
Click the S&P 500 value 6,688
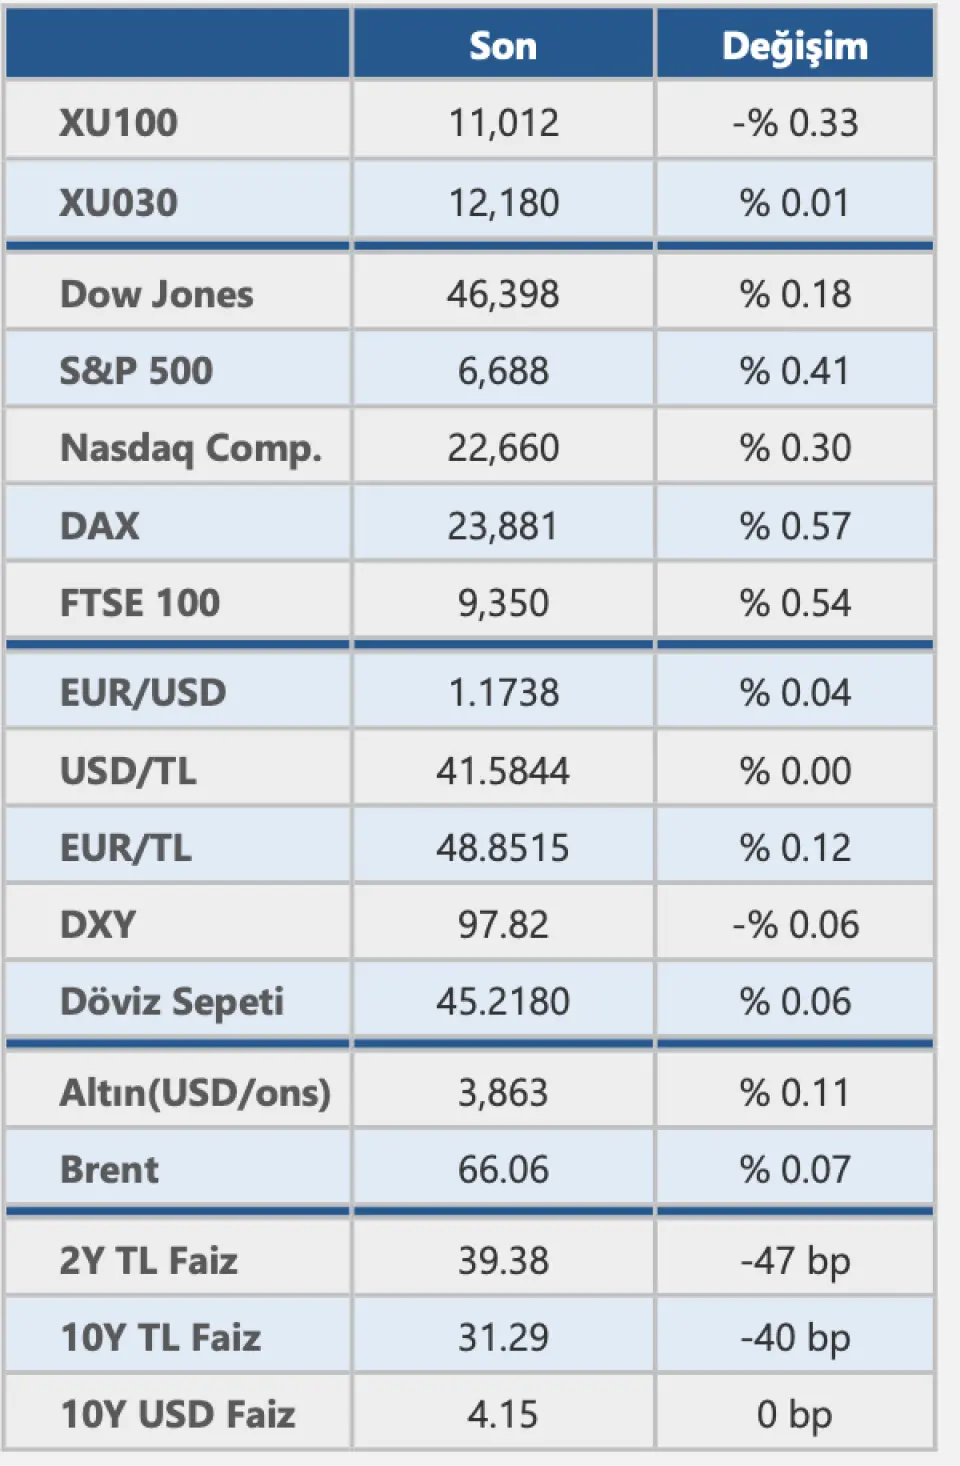pos(503,371)
